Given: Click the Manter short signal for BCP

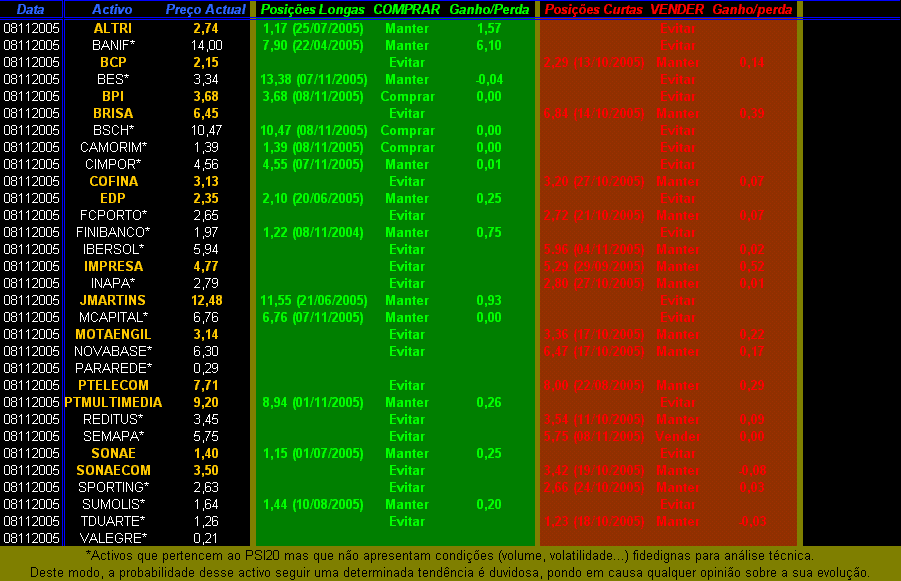Looking at the screenshot, I should click(x=677, y=62).
